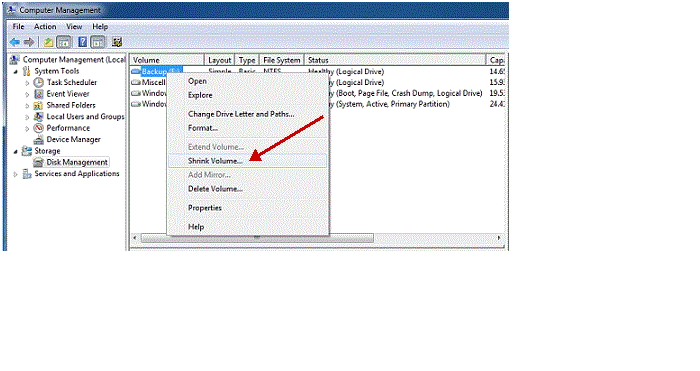Collapse the System Tools tree node
This screenshot has width=700, height=371.
point(16,71)
